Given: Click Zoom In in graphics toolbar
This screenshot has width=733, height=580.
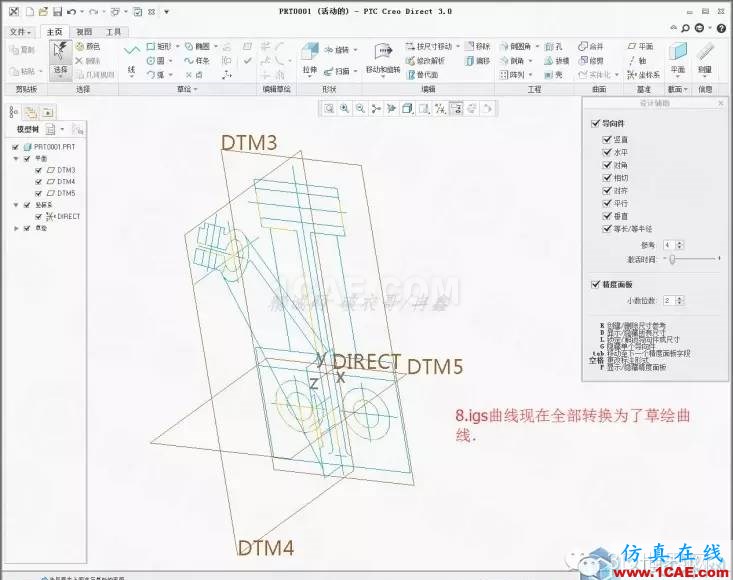Looking at the screenshot, I should tap(345, 109).
